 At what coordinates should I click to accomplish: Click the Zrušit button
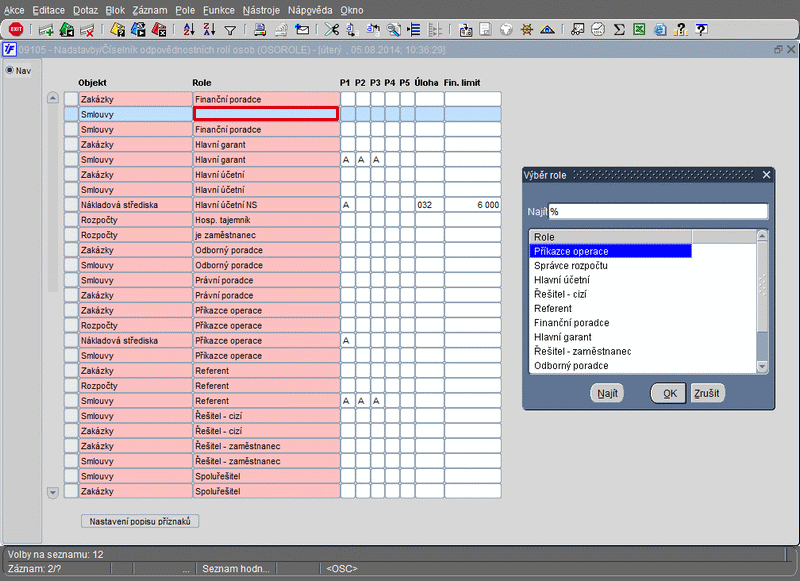tap(707, 393)
